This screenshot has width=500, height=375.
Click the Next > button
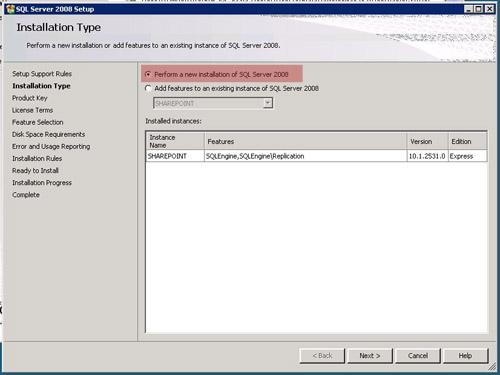tap(370, 356)
